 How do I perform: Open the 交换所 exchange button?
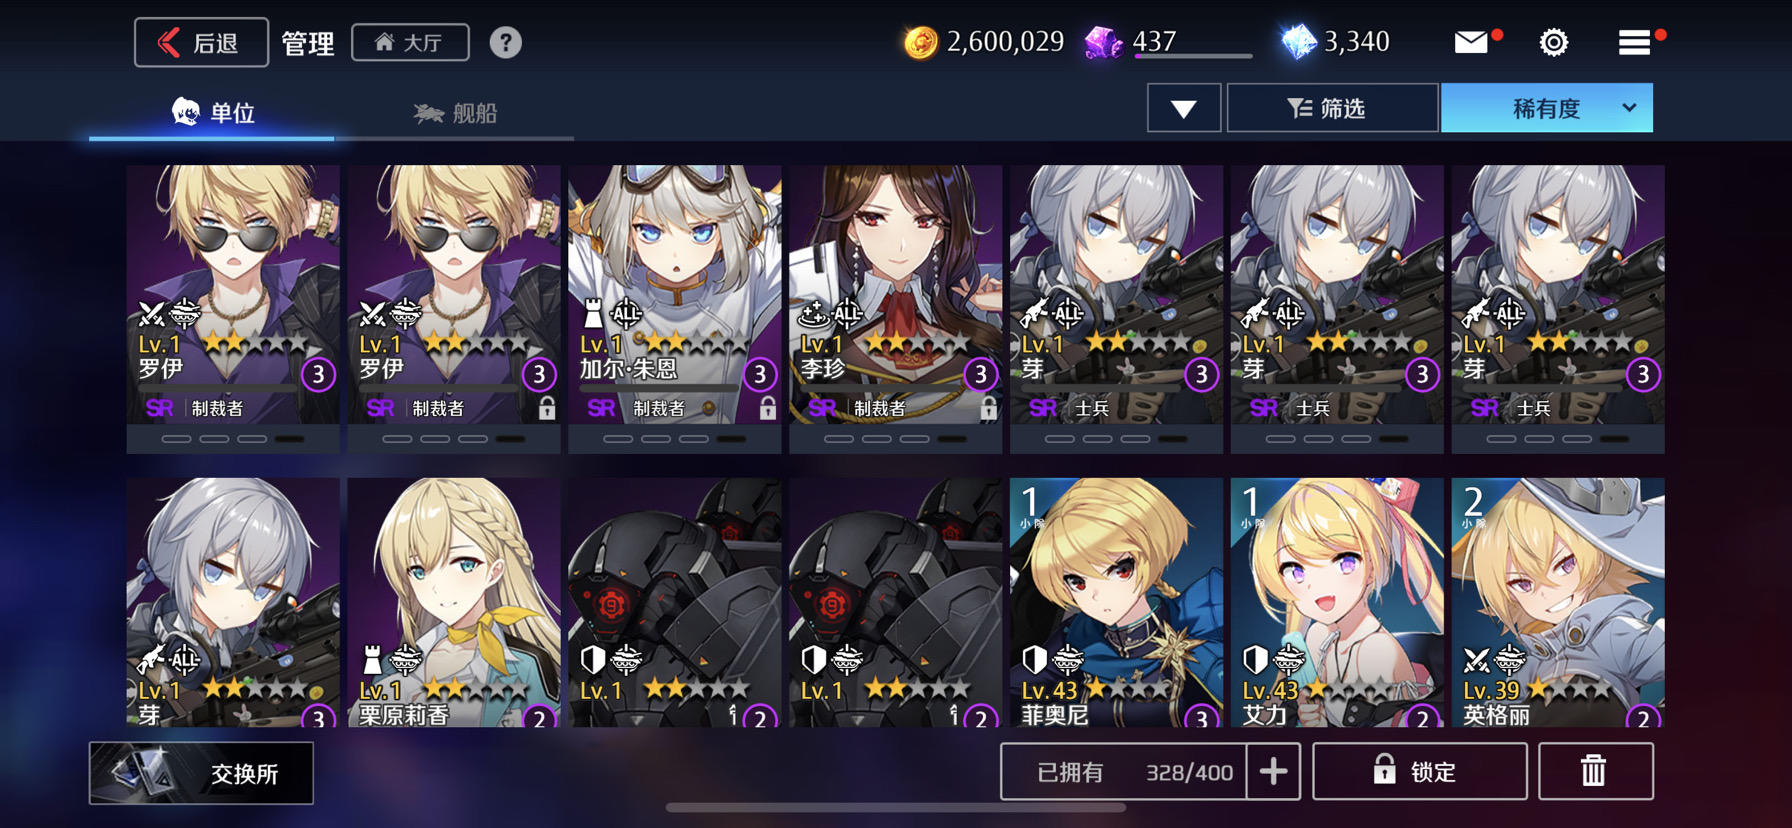[201, 773]
